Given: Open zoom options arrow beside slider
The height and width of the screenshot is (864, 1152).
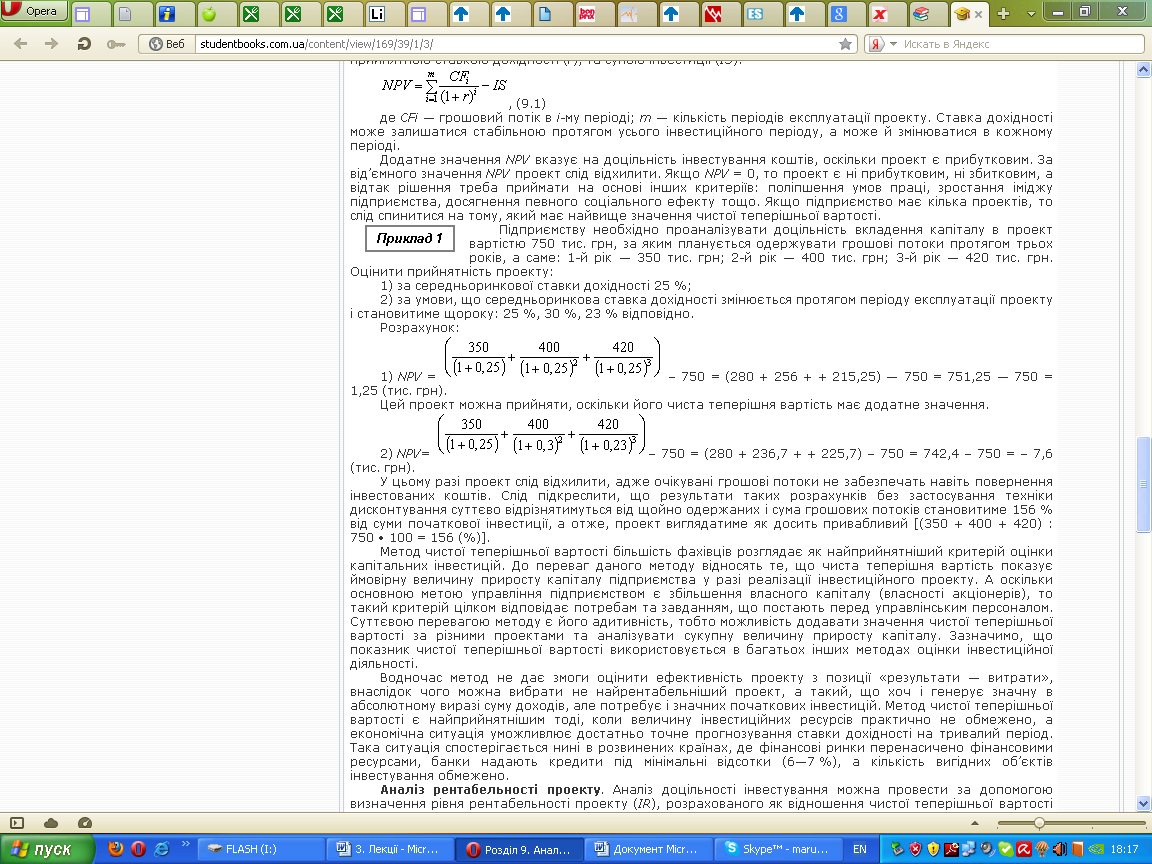Looking at the screenshot, I should [975, 823].
